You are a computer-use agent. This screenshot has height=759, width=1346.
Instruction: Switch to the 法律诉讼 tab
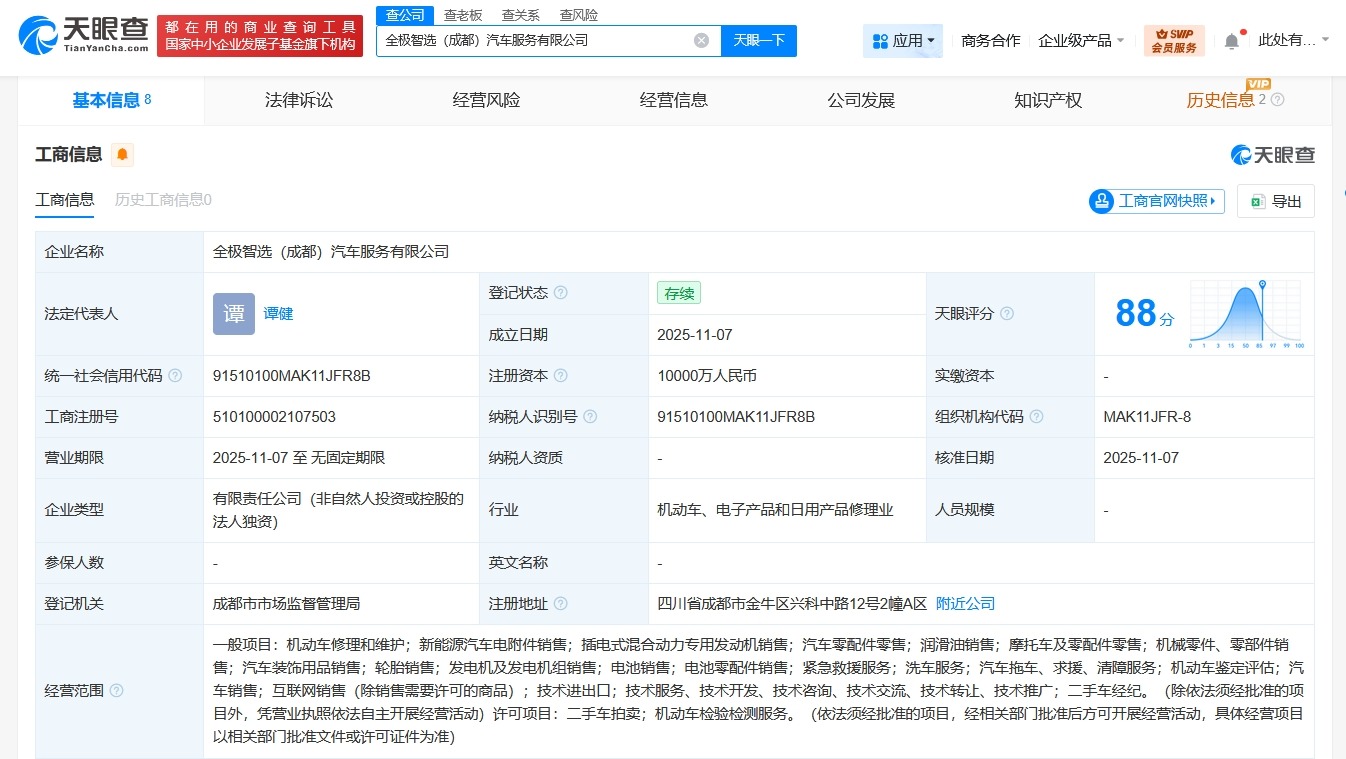point(298,100)
